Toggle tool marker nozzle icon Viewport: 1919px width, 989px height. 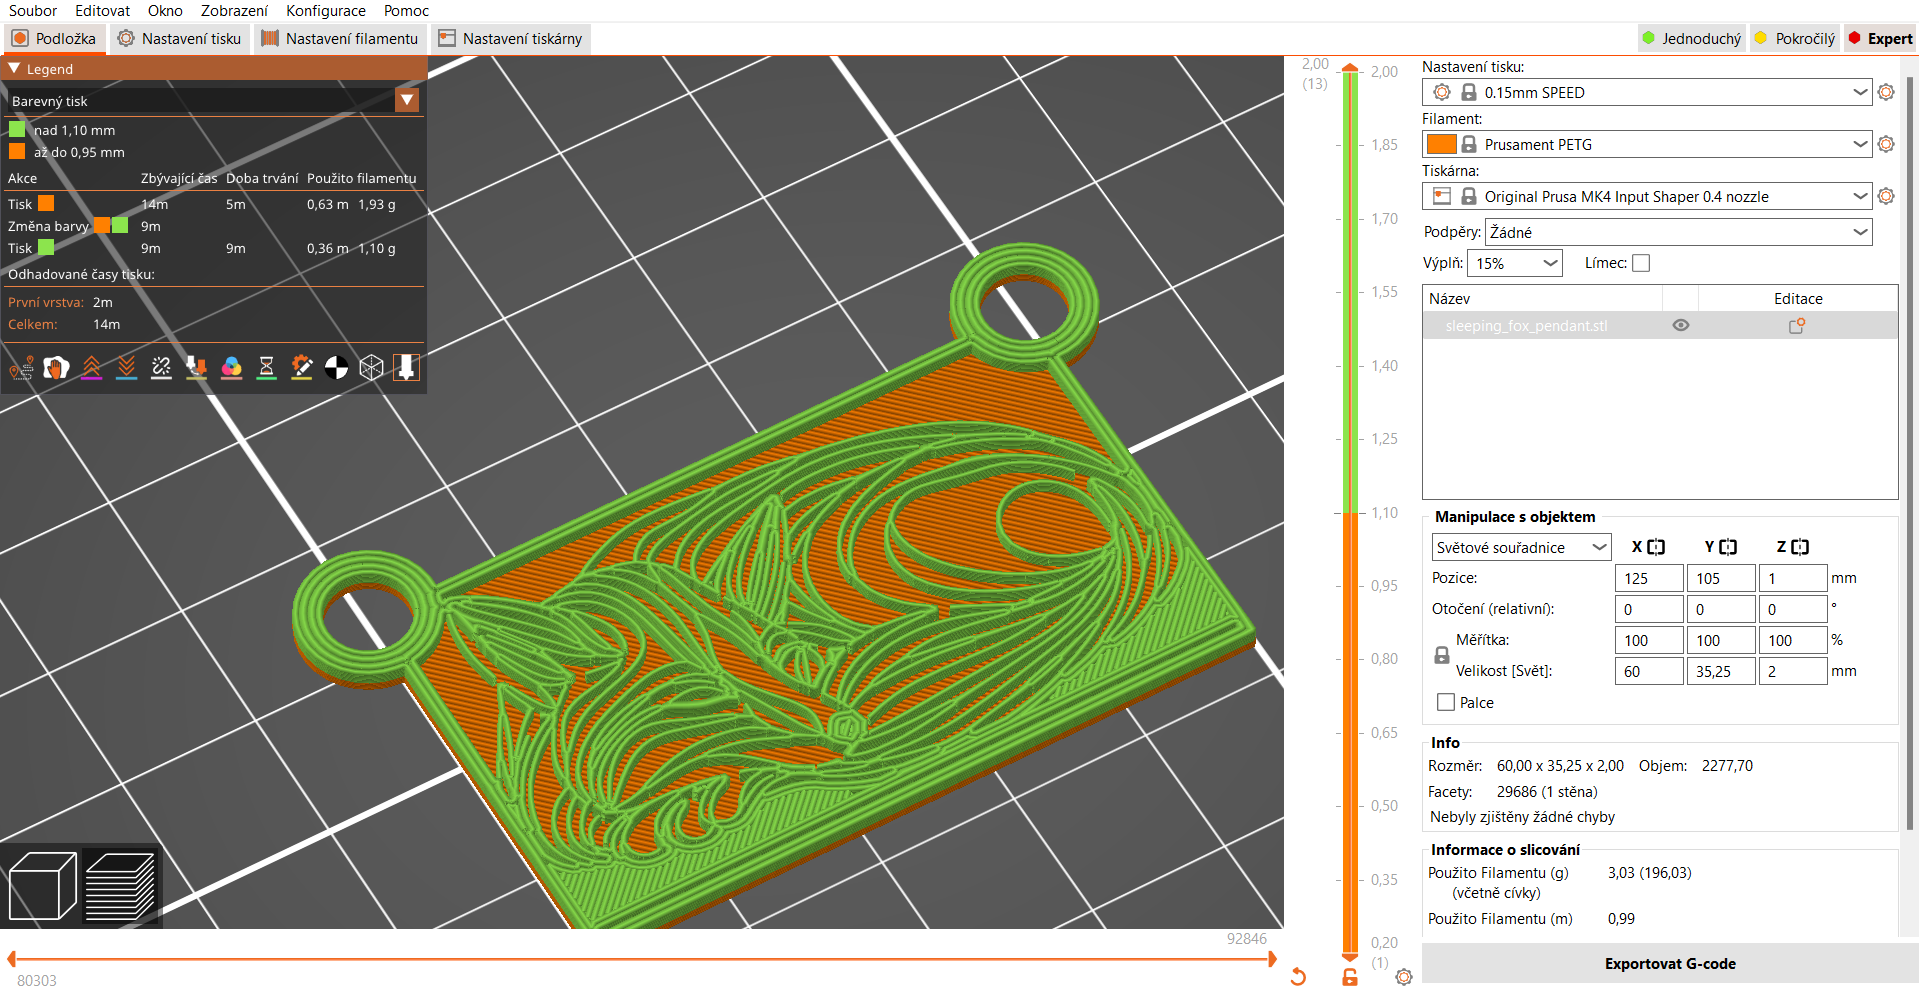(406, 368)
